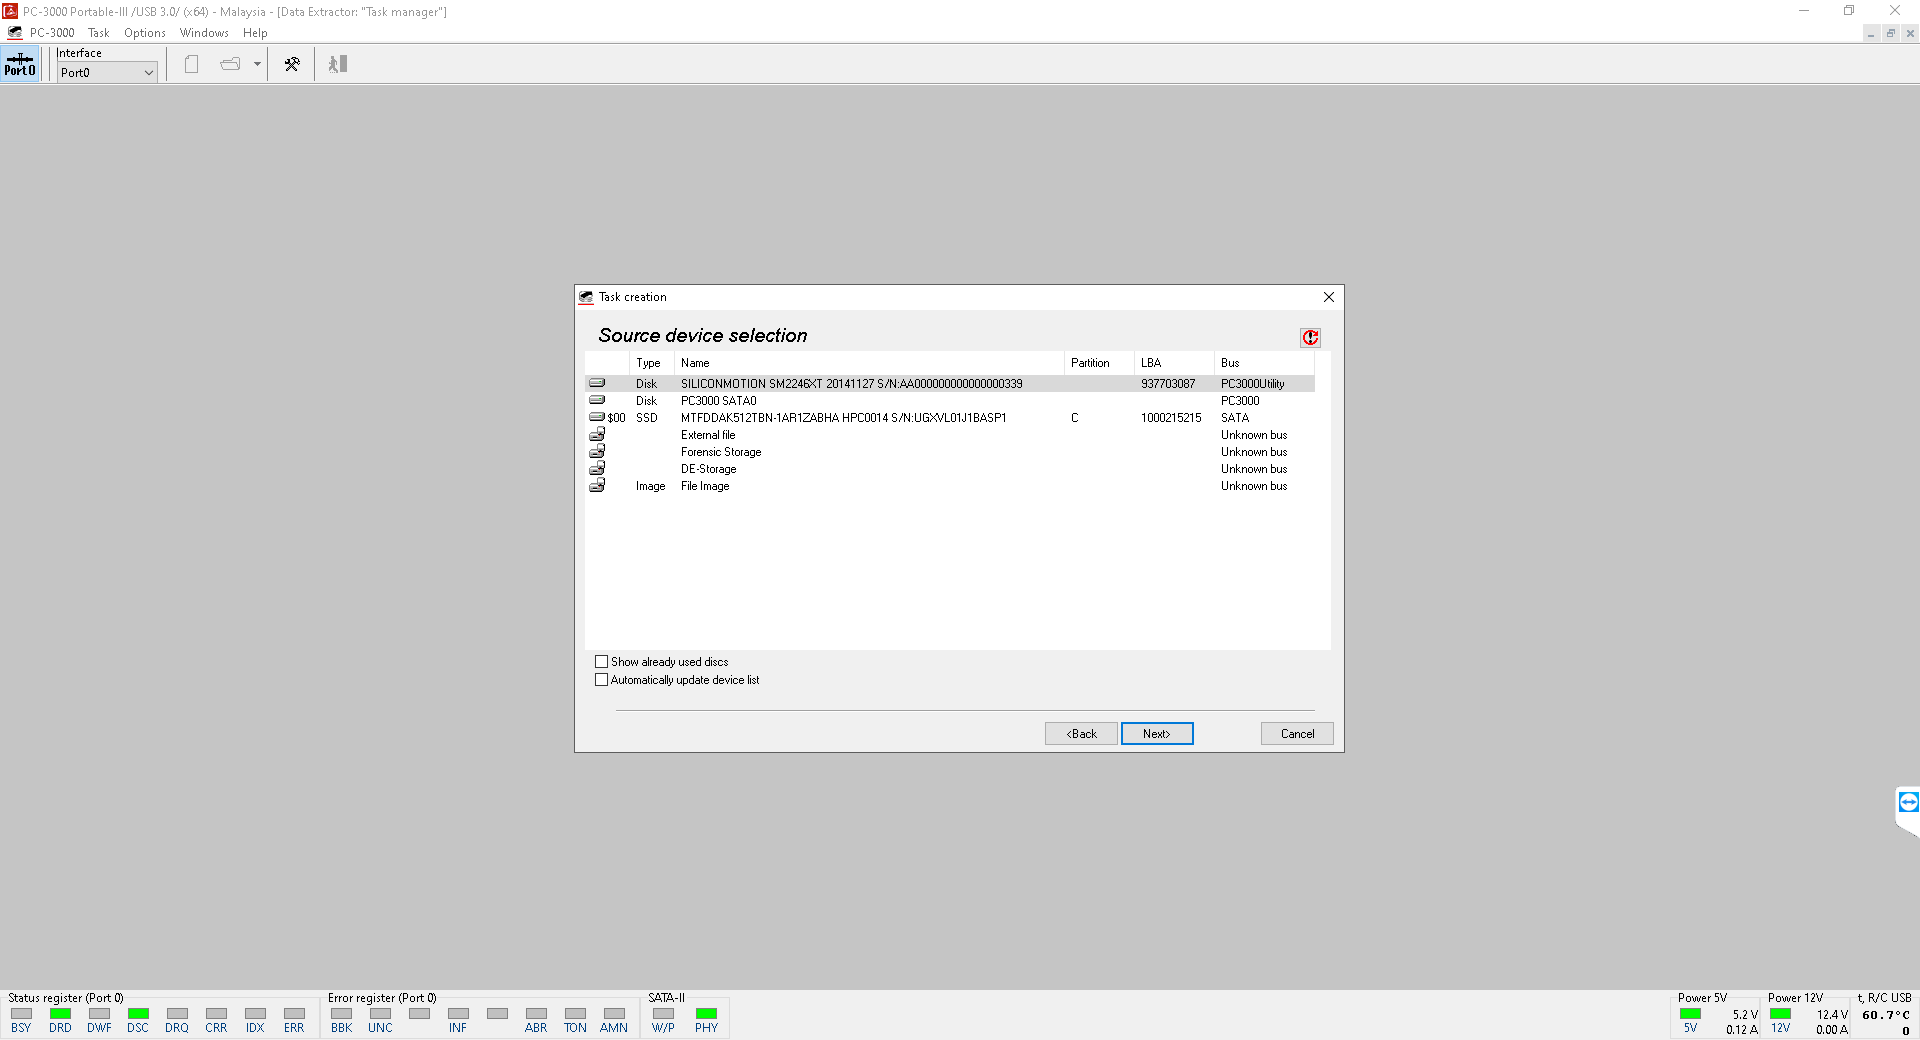Open the crossed hammer tools icon
1920x1040 pixels.
(292, 64)
